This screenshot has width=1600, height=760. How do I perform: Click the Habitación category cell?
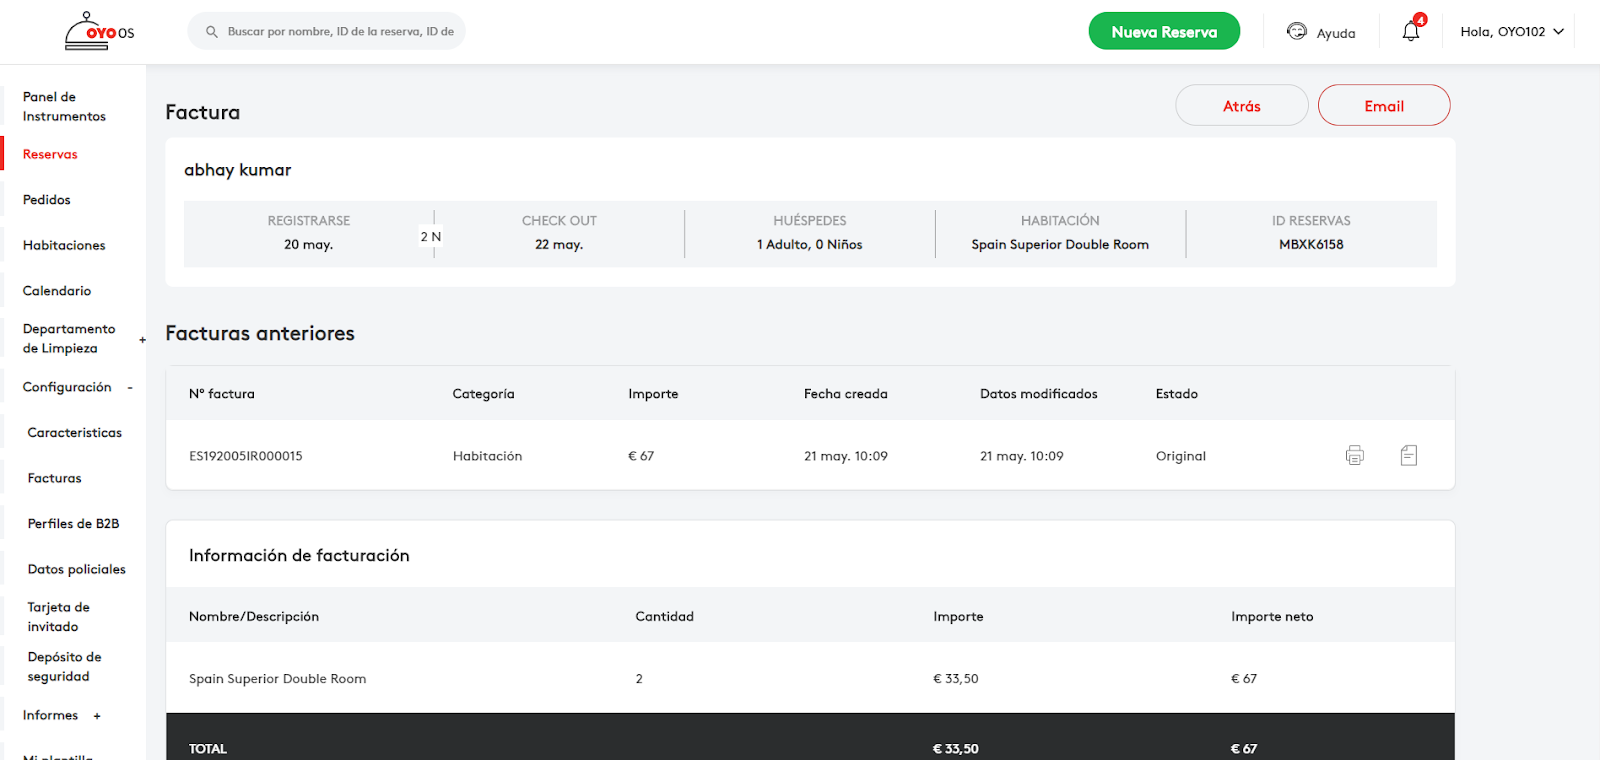(488, 456)
